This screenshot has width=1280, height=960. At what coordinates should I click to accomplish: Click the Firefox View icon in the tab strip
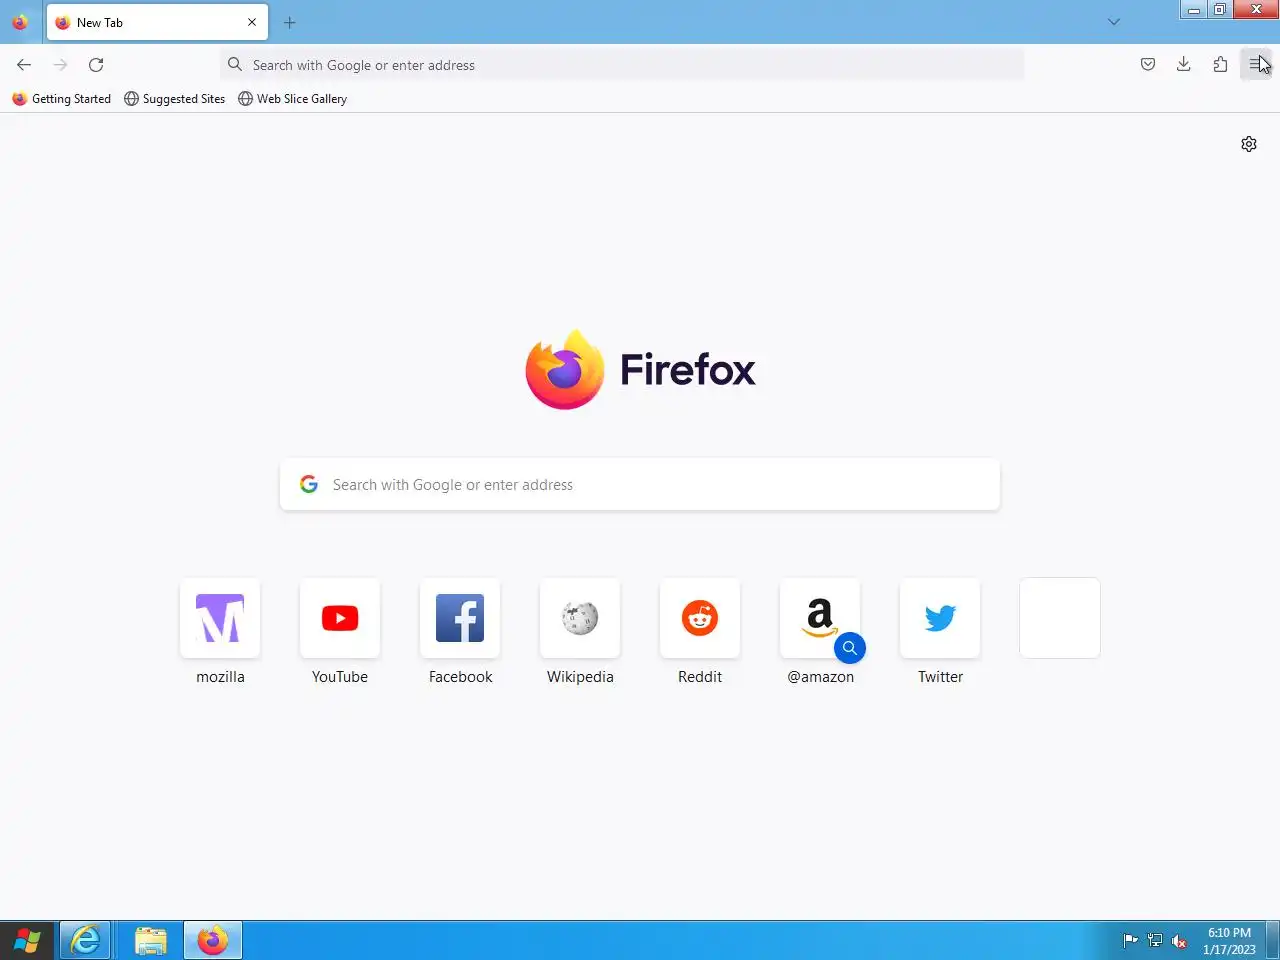[x=20, y=22]
